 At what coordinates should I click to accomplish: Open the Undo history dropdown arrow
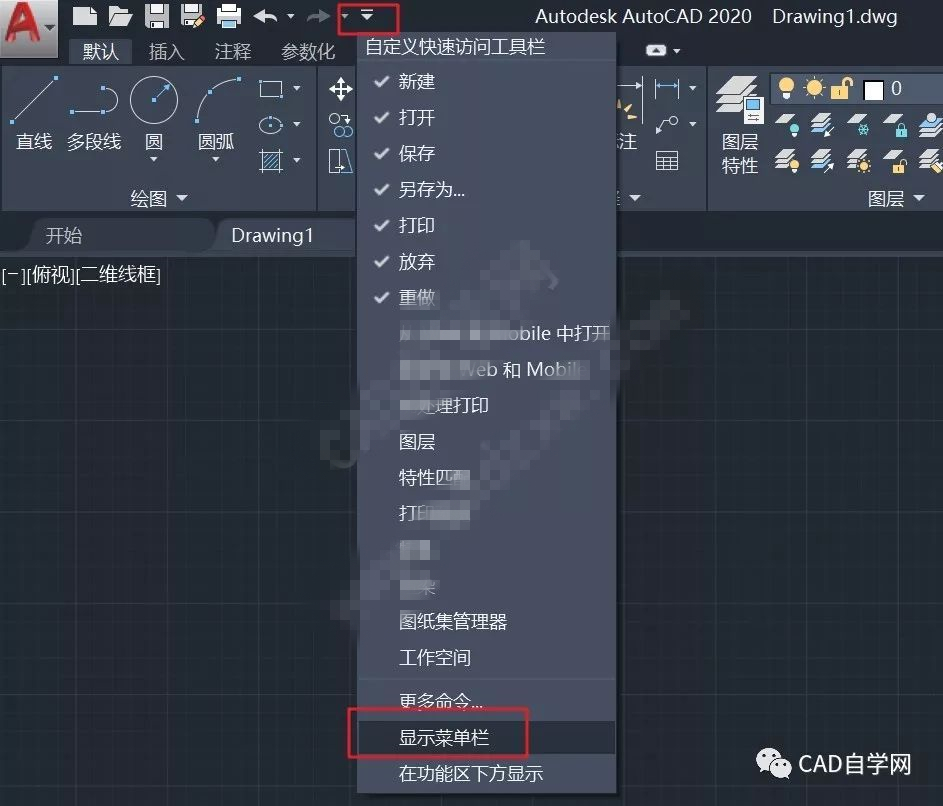[290, 16]
